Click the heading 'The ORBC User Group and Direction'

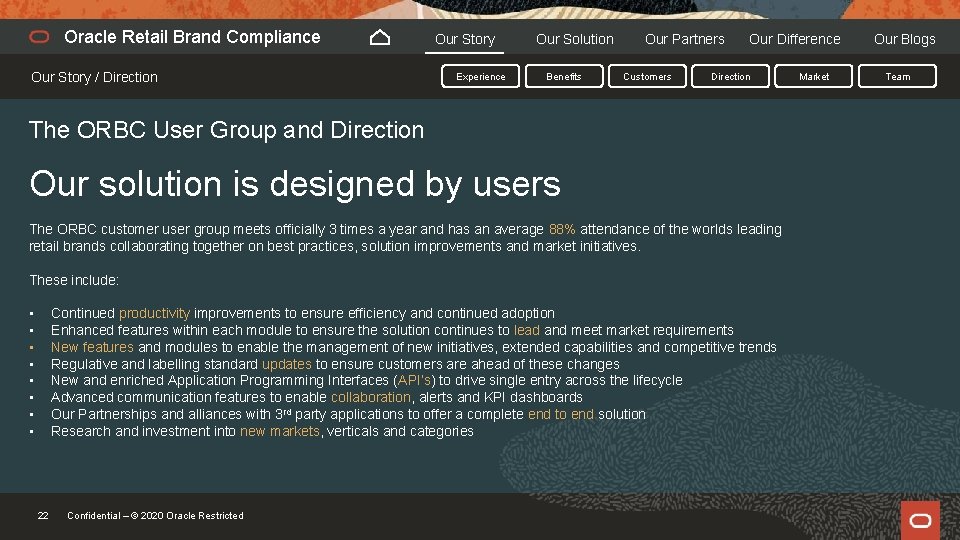pos(227,130)
